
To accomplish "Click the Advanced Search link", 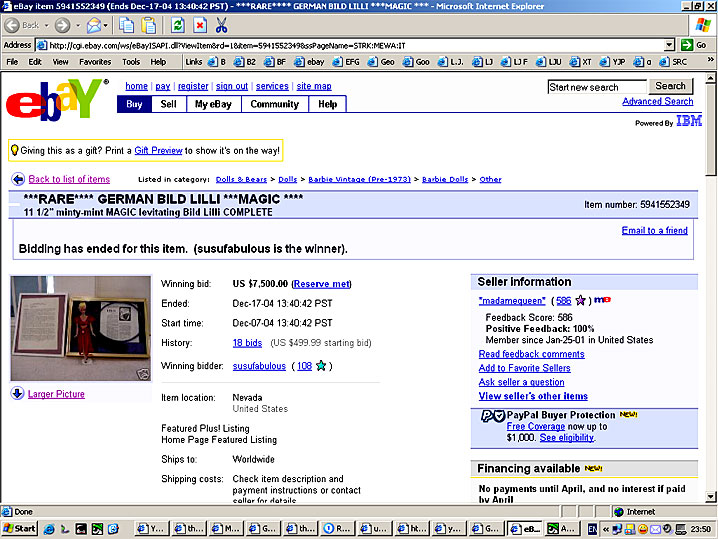I will coord(658,101).
